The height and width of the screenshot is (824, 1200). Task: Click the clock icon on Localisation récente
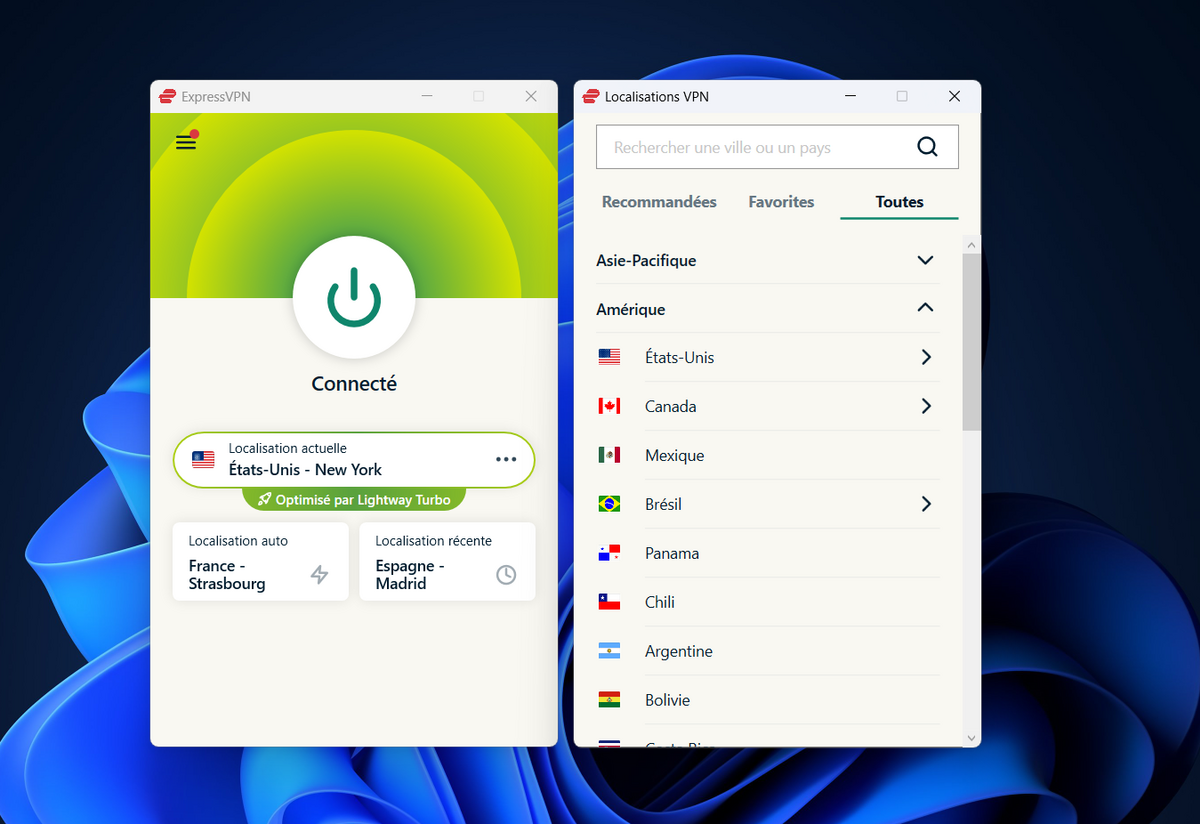[506, 574]
